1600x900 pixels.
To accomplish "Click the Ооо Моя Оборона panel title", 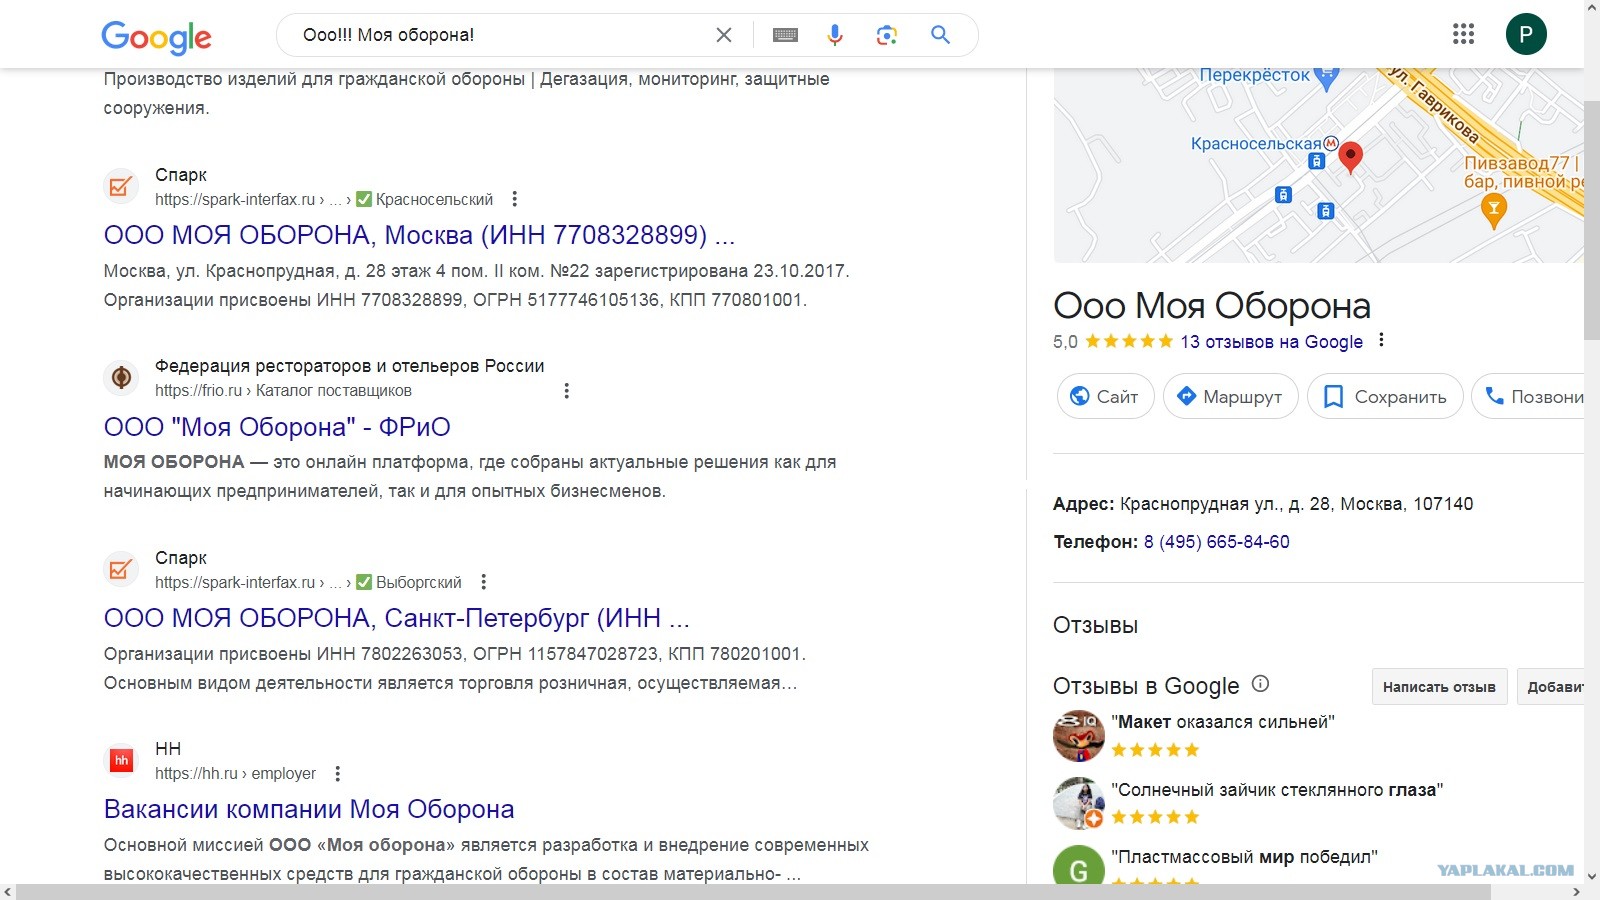I will [1212, 306].
